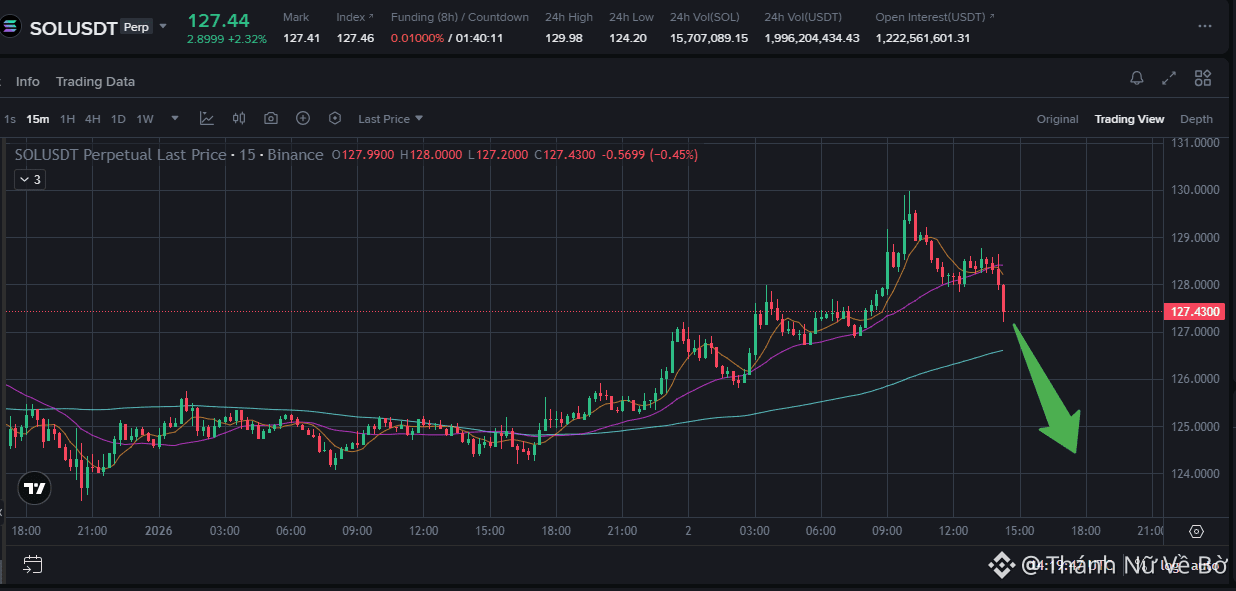
Task: Change the candlestick chart style
Action: pyautogui.click(x=239, y=118)
